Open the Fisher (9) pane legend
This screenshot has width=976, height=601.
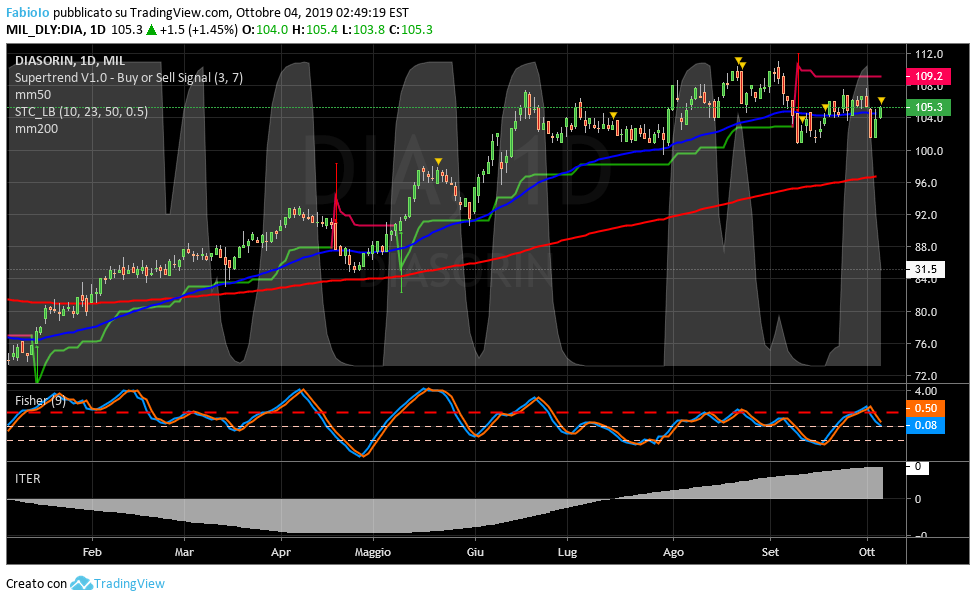click(40, 401)
